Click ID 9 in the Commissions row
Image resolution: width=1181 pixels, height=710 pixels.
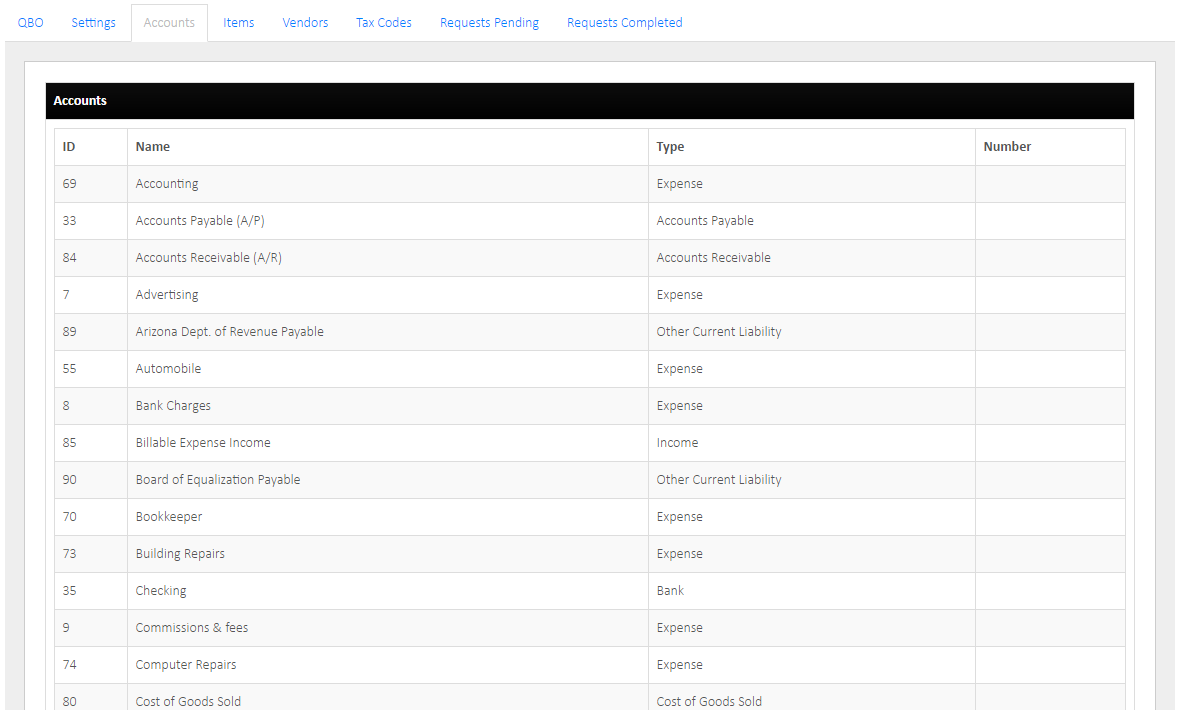pyautogui.click(x=66, y=627)
